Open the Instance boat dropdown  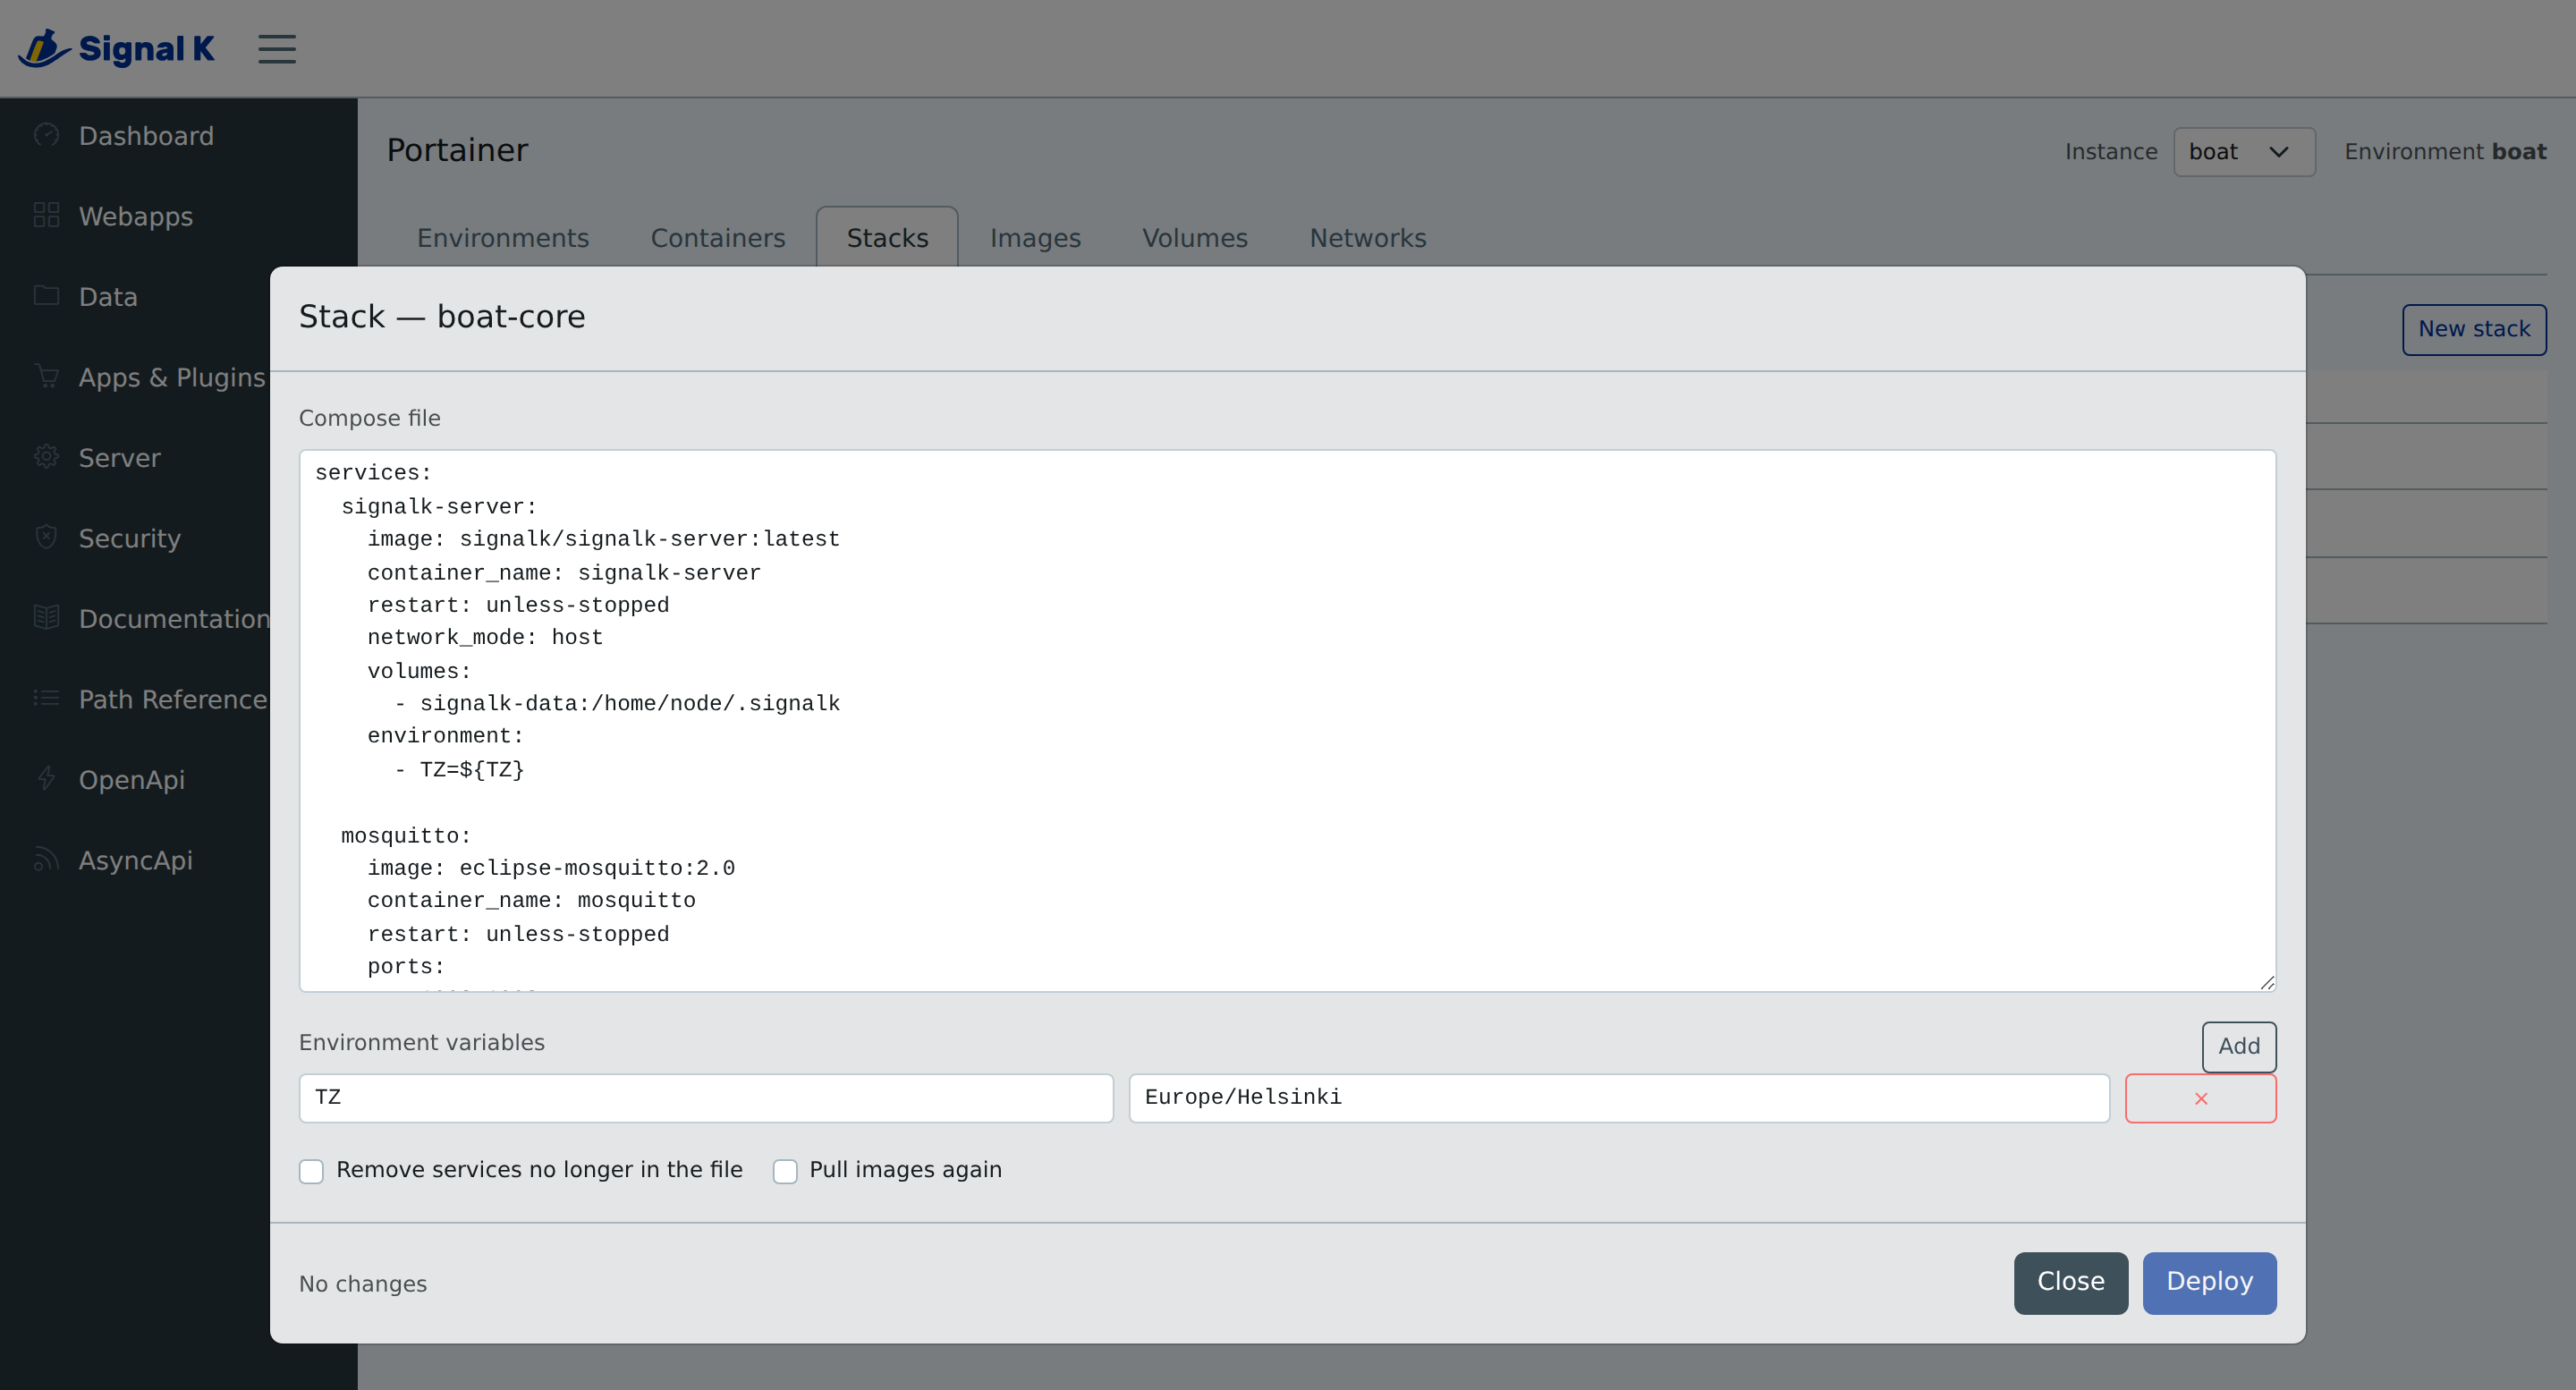click(x=2243, y=152)
